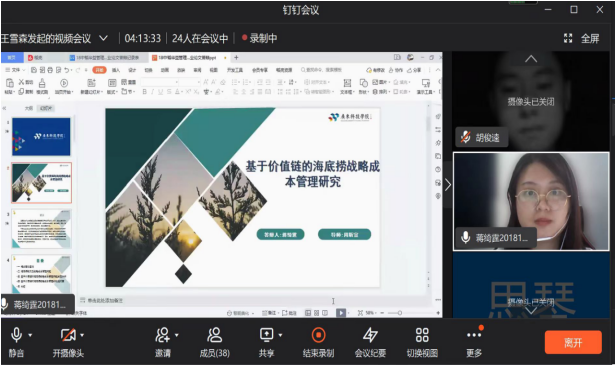This screenshot has width=615, height=365.
Task: Expand meeting title dropdown chevron
Action: click(x=103, y=38)
